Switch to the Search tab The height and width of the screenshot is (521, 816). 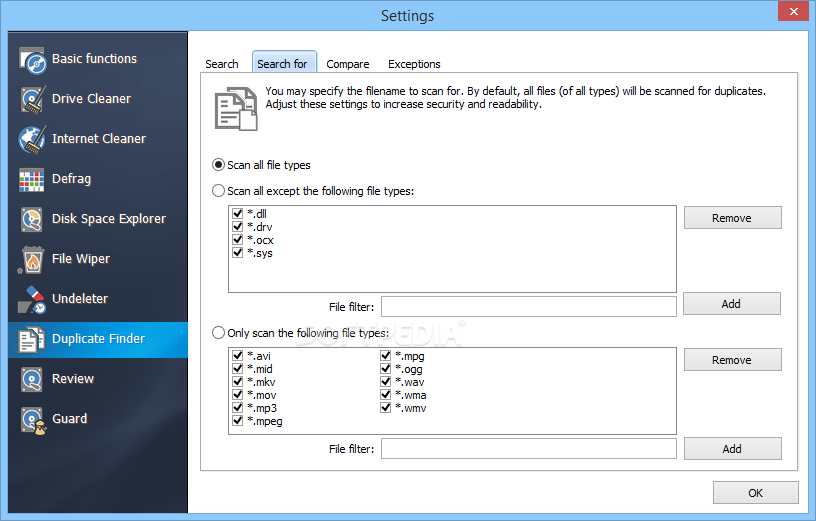(222, 64)
